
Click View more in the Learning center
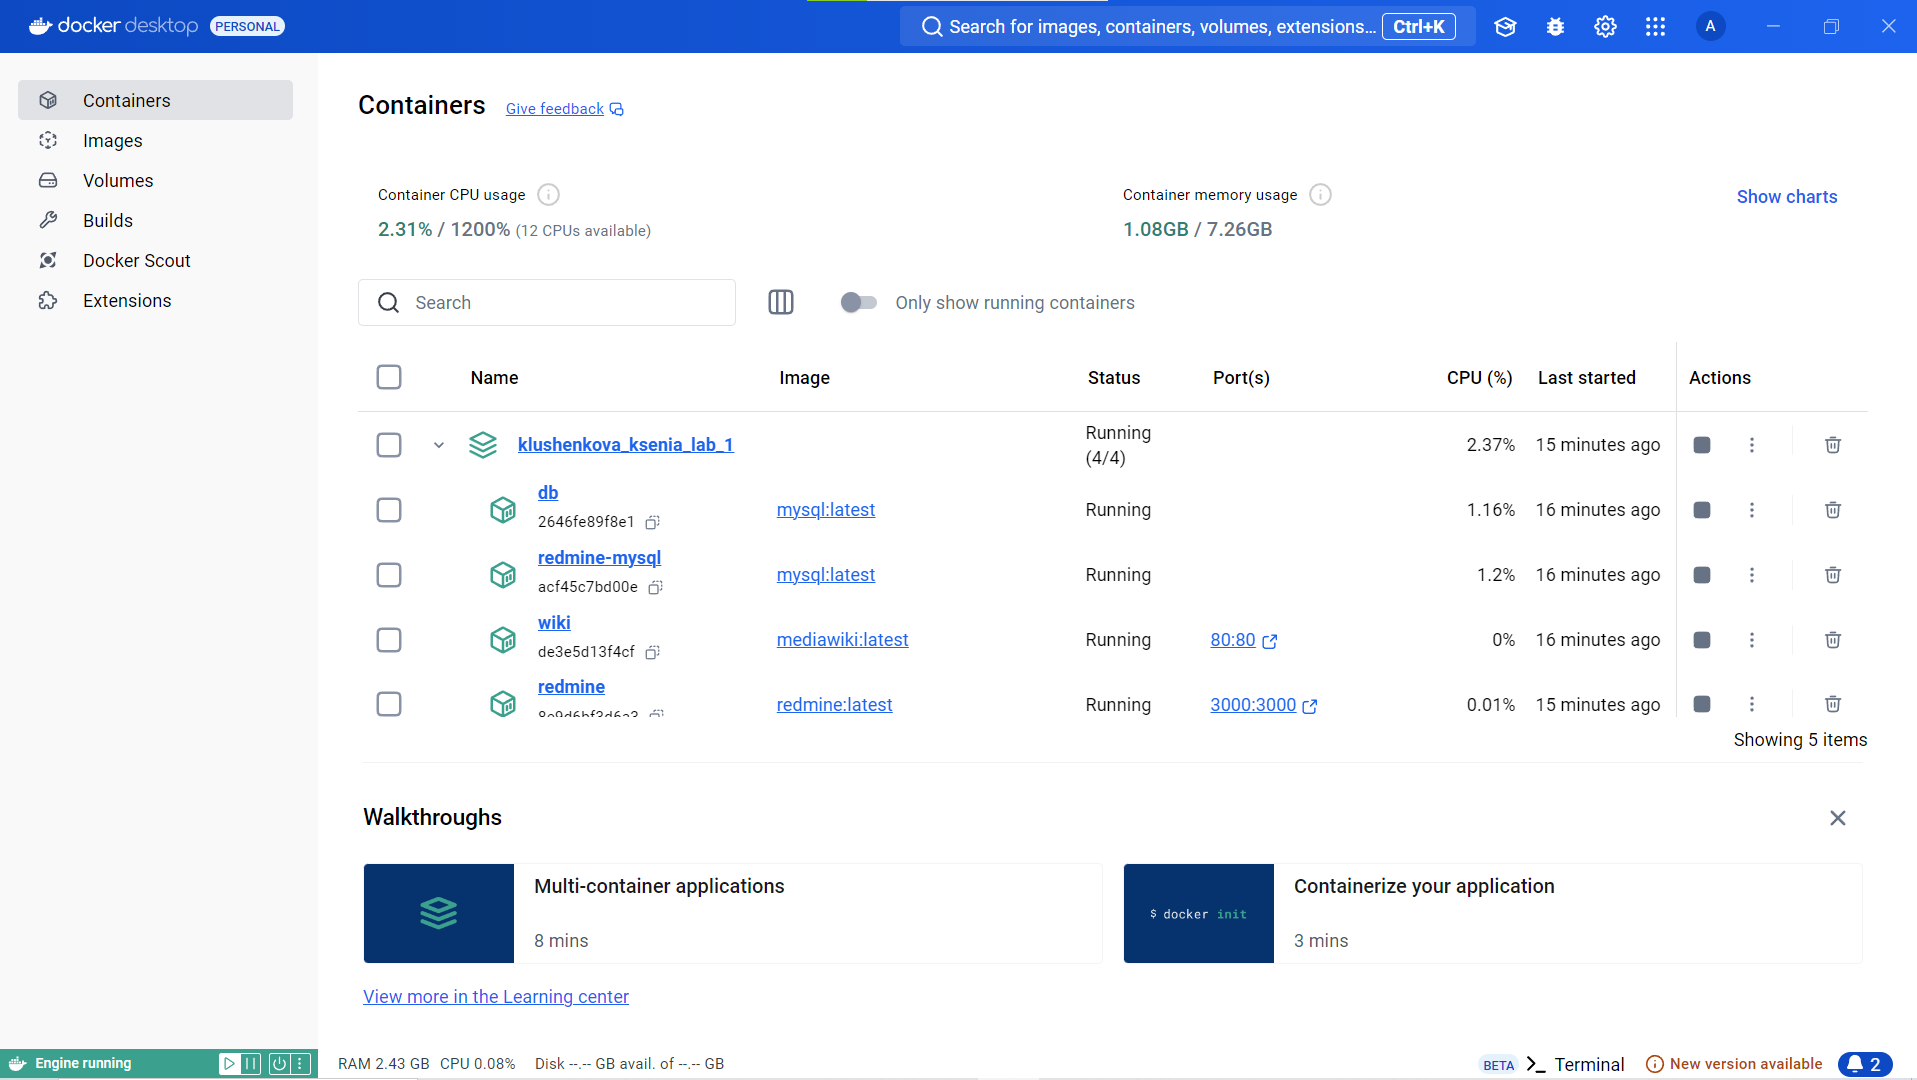coord(496,997)
